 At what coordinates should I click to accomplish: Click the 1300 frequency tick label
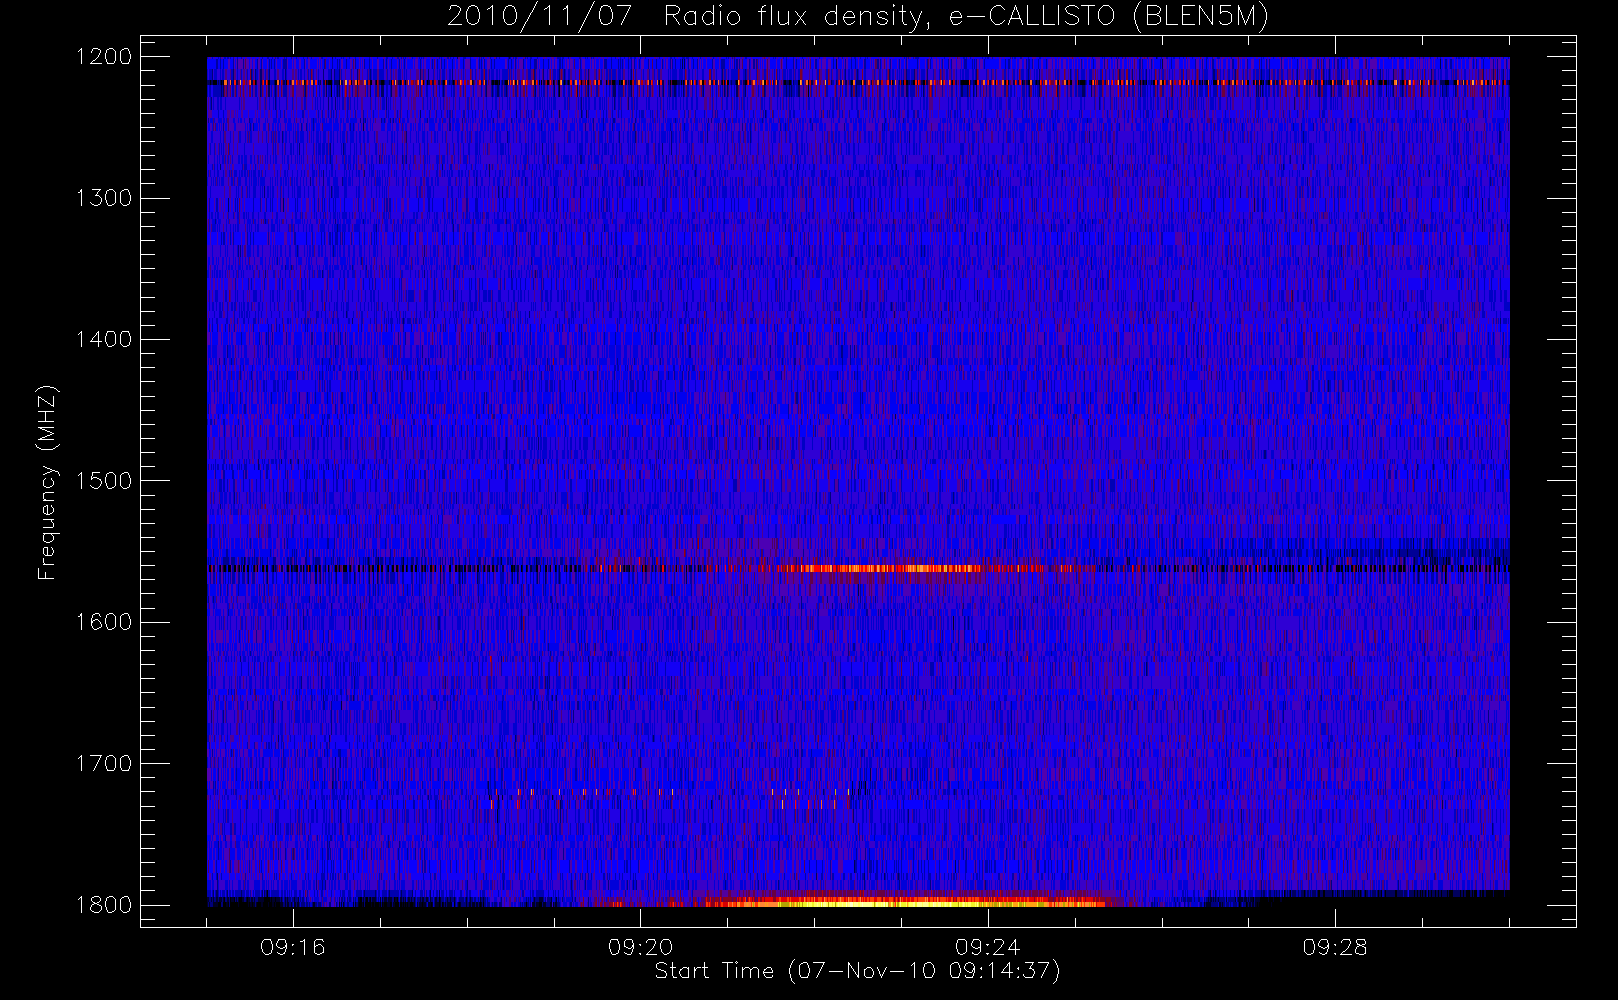point(104,198)
